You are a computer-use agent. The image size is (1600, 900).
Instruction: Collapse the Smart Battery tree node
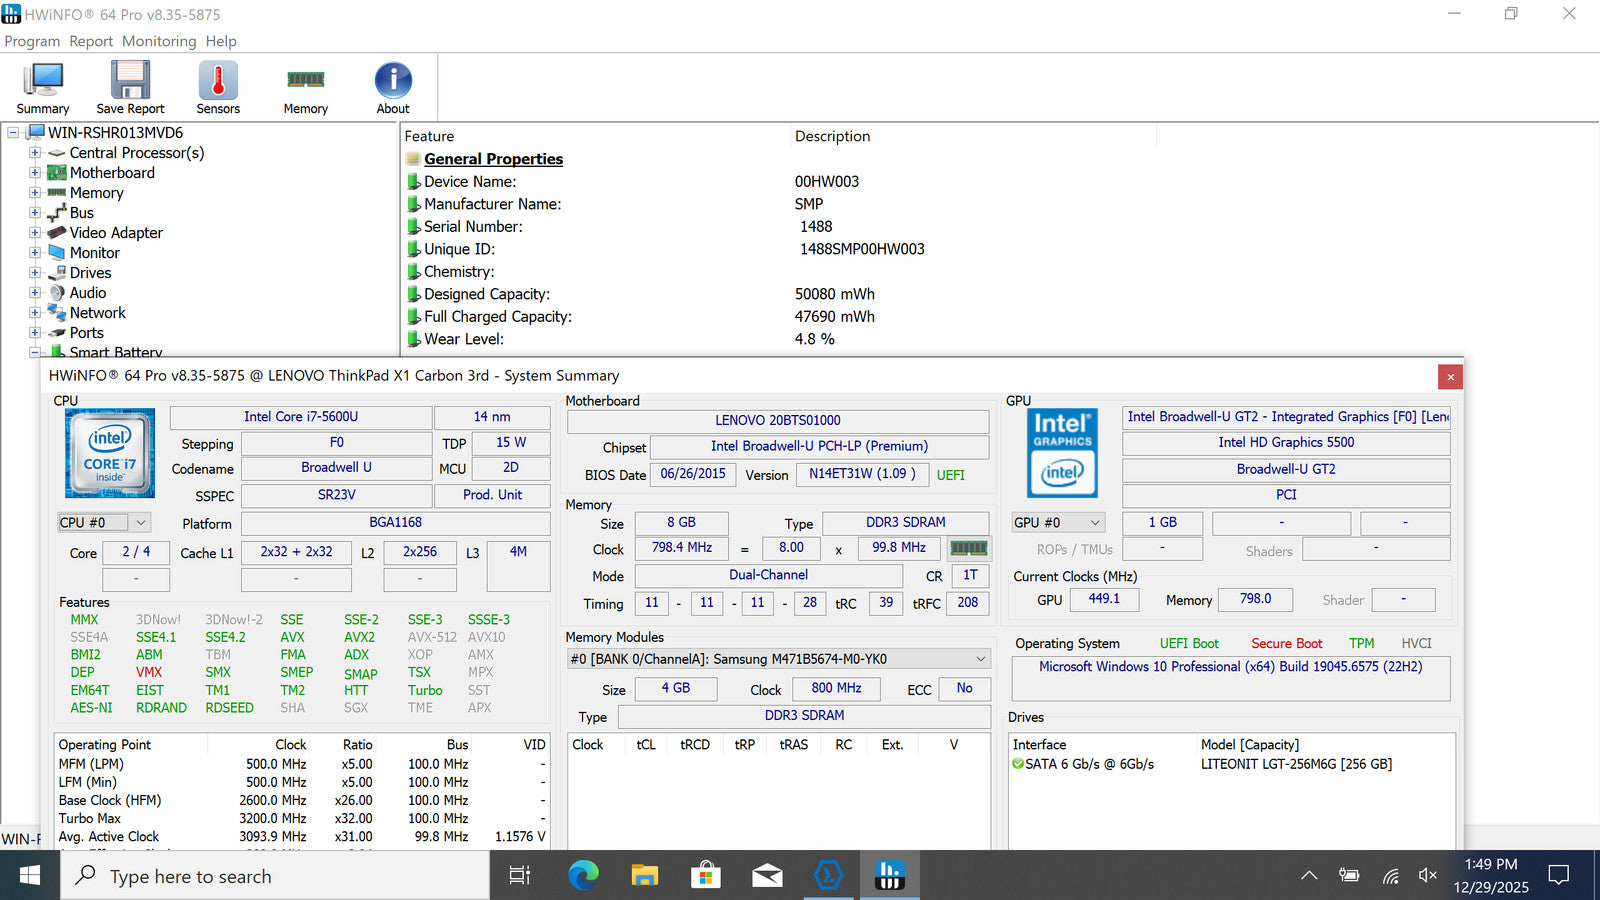pyautogui.click(x=35, y=352)
